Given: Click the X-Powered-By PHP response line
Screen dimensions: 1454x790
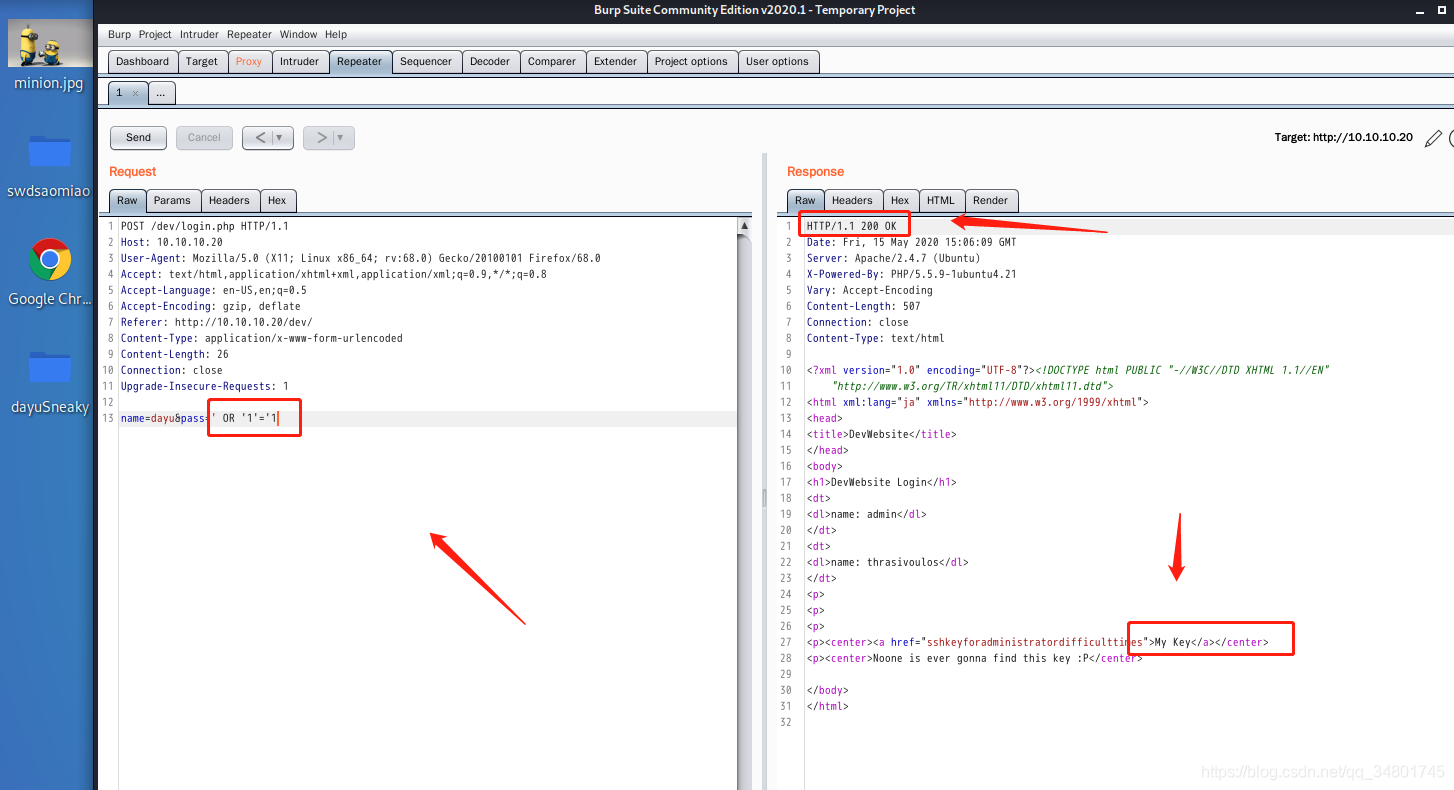Looking at the screenshot, I should pyautogui.click(x=911, y=274).
